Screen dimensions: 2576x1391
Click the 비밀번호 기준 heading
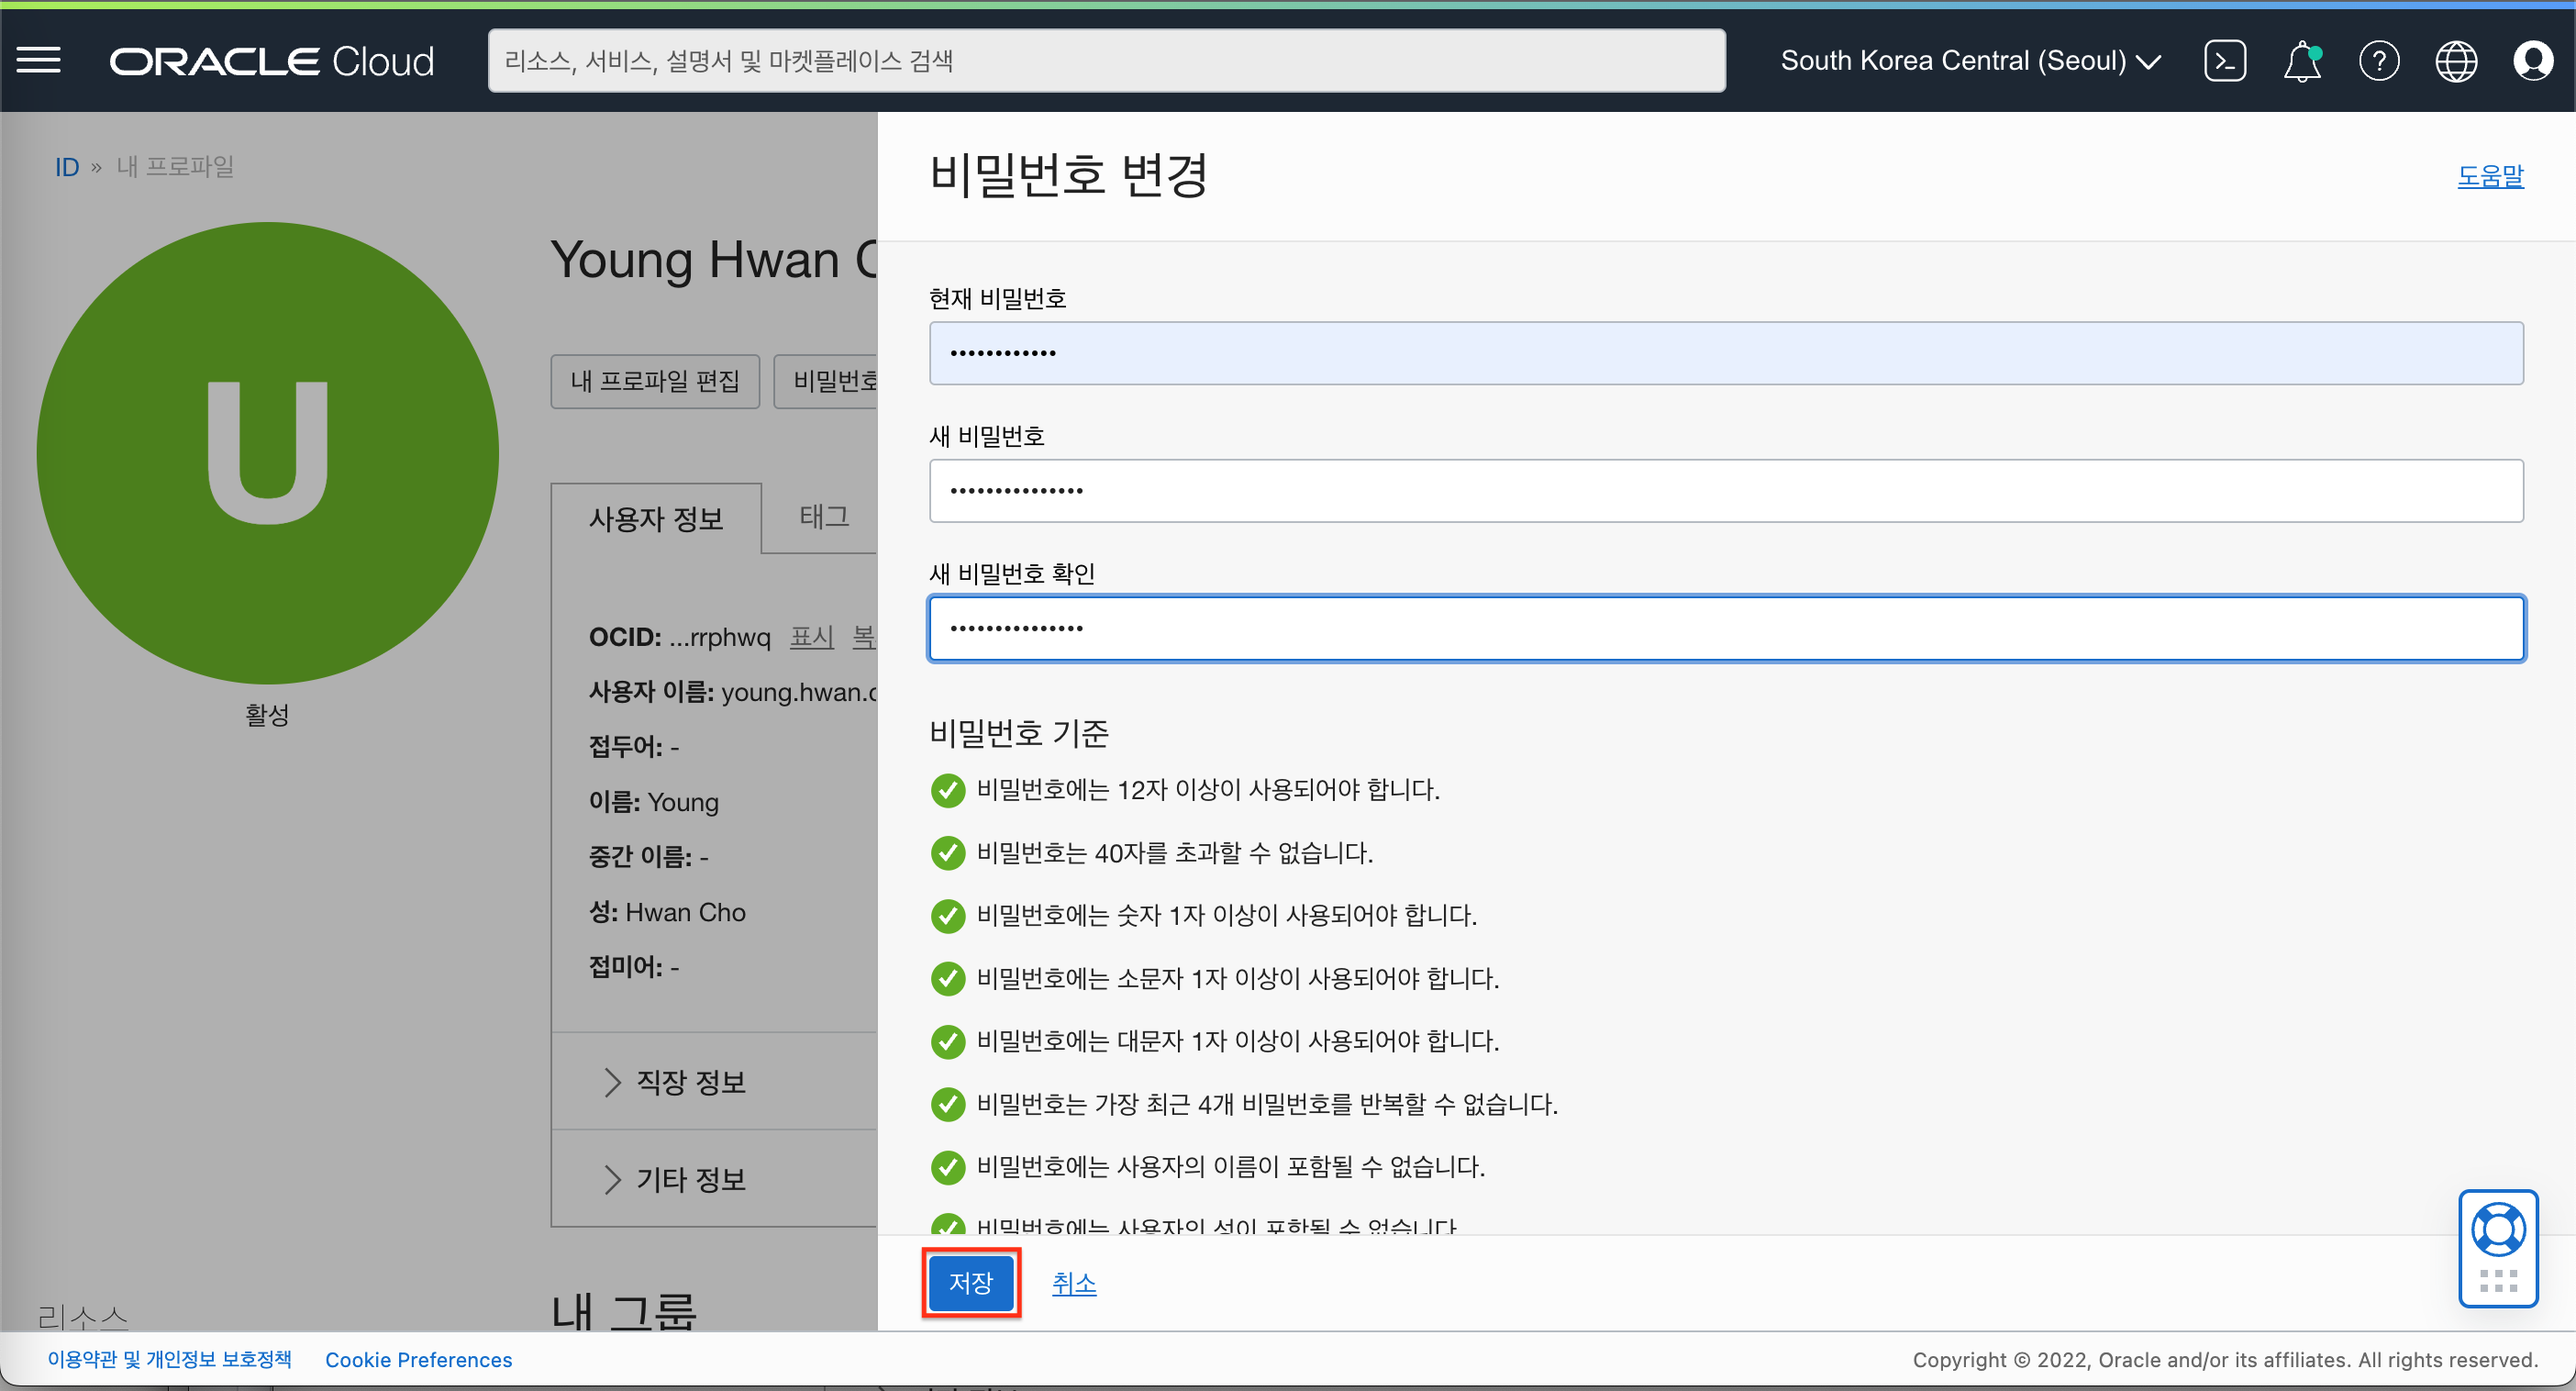(x=1019, y=733)
